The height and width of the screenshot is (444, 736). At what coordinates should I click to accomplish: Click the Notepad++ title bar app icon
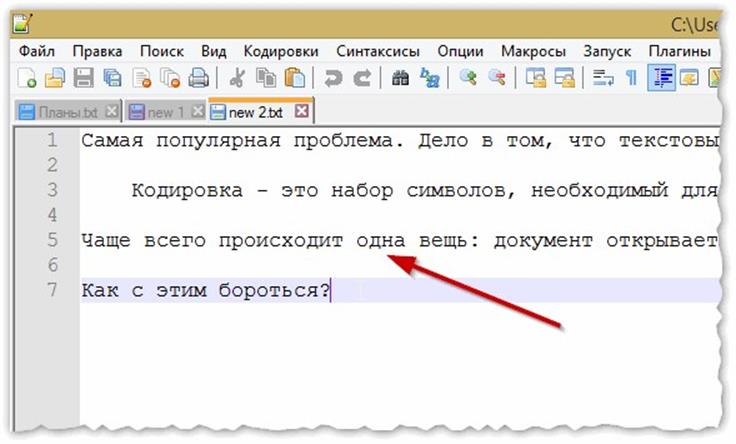click(23, 23)
